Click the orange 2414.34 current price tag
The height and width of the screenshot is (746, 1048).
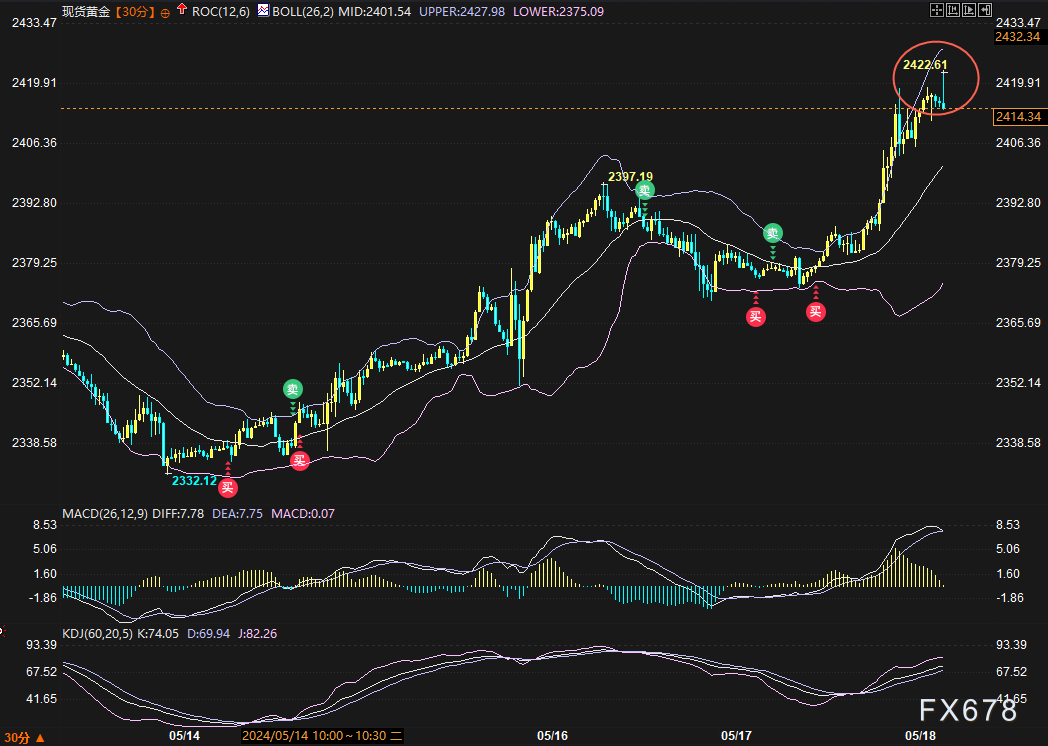pos(1016,118)
